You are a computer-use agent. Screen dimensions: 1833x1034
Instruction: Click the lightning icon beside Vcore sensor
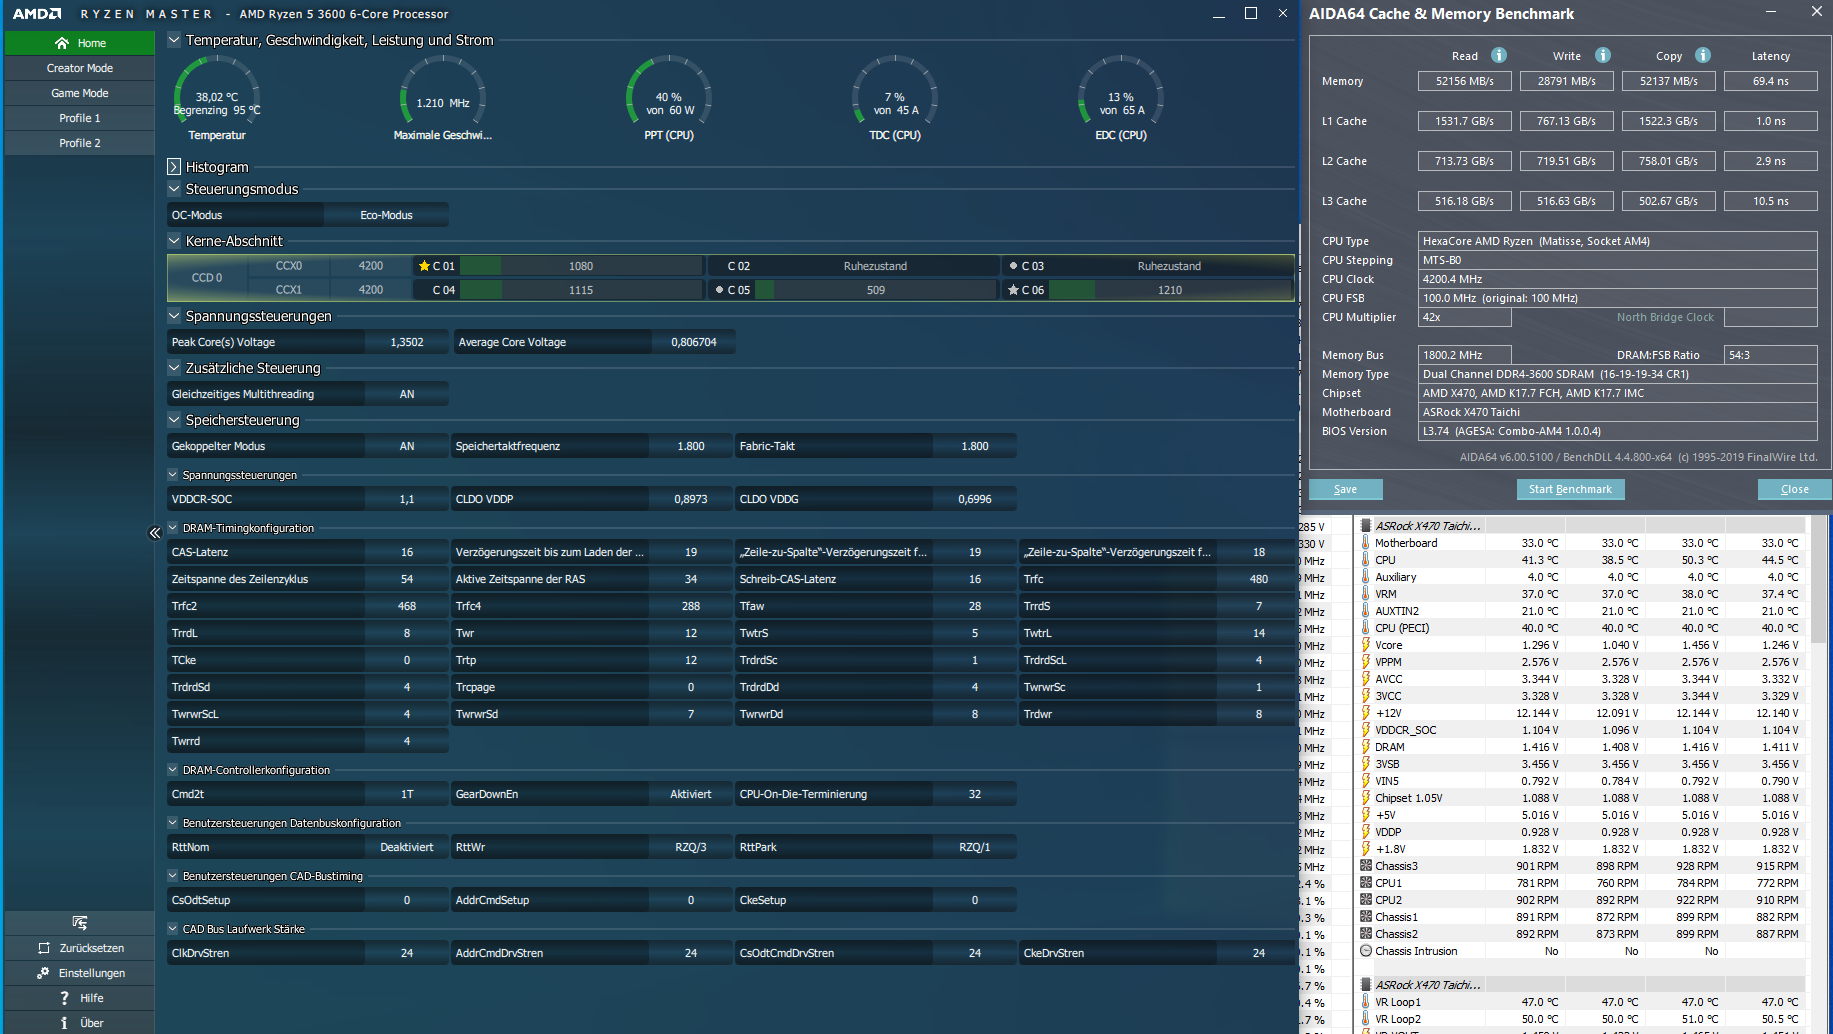point(1366,645)
